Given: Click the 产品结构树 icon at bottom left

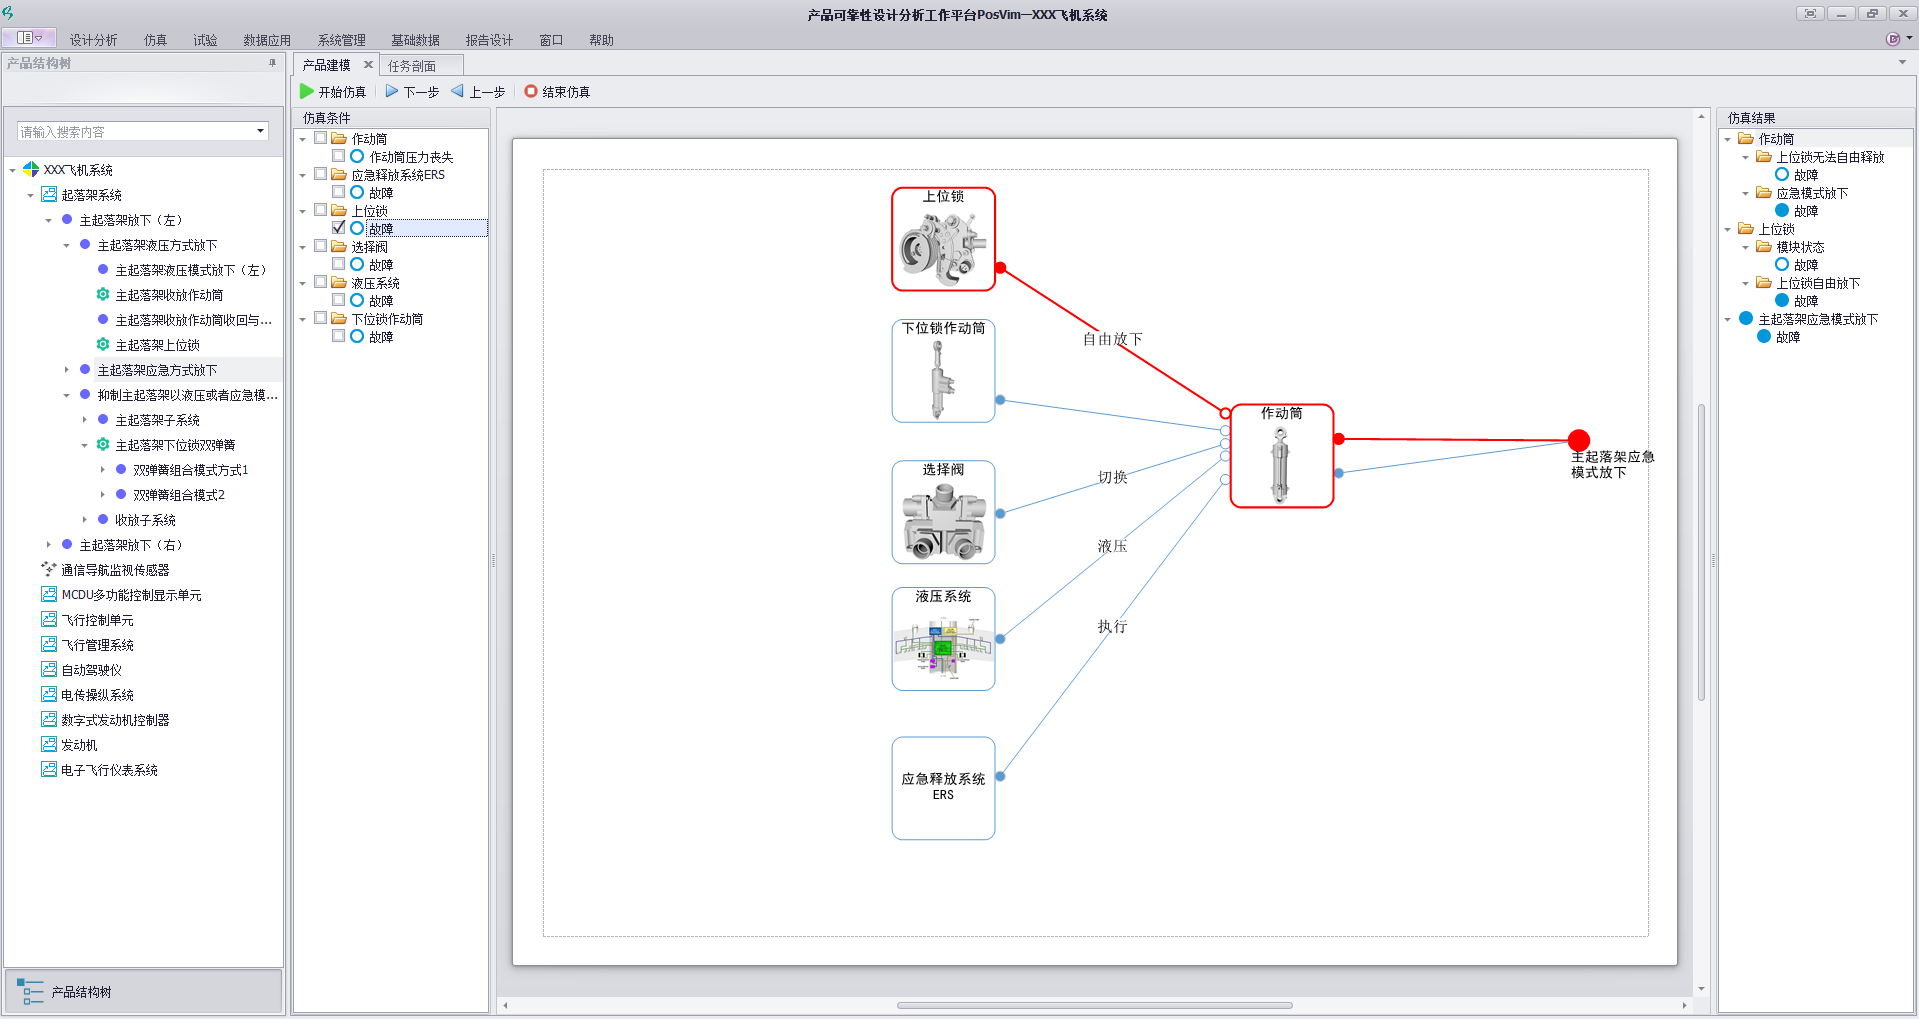Looking at the screenshot, I should [30, 991].
